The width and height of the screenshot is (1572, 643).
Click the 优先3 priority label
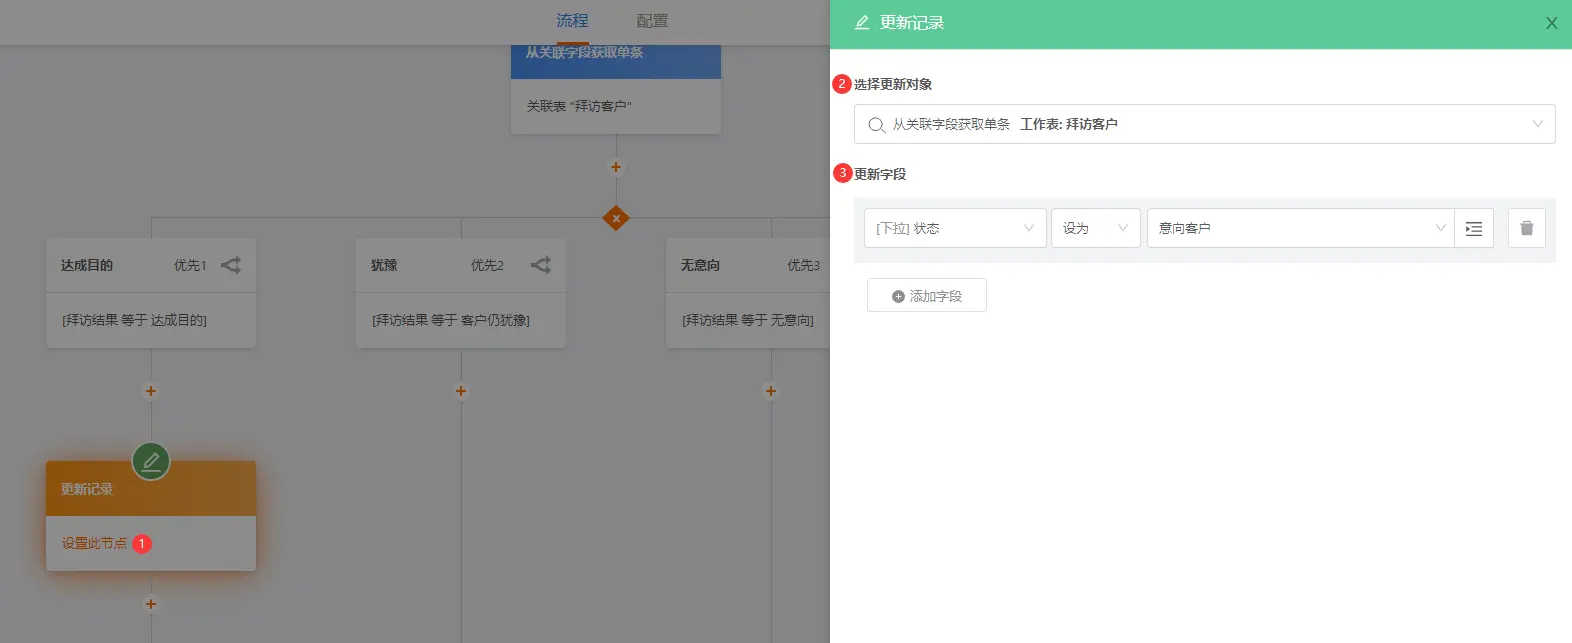coord(803,265)
